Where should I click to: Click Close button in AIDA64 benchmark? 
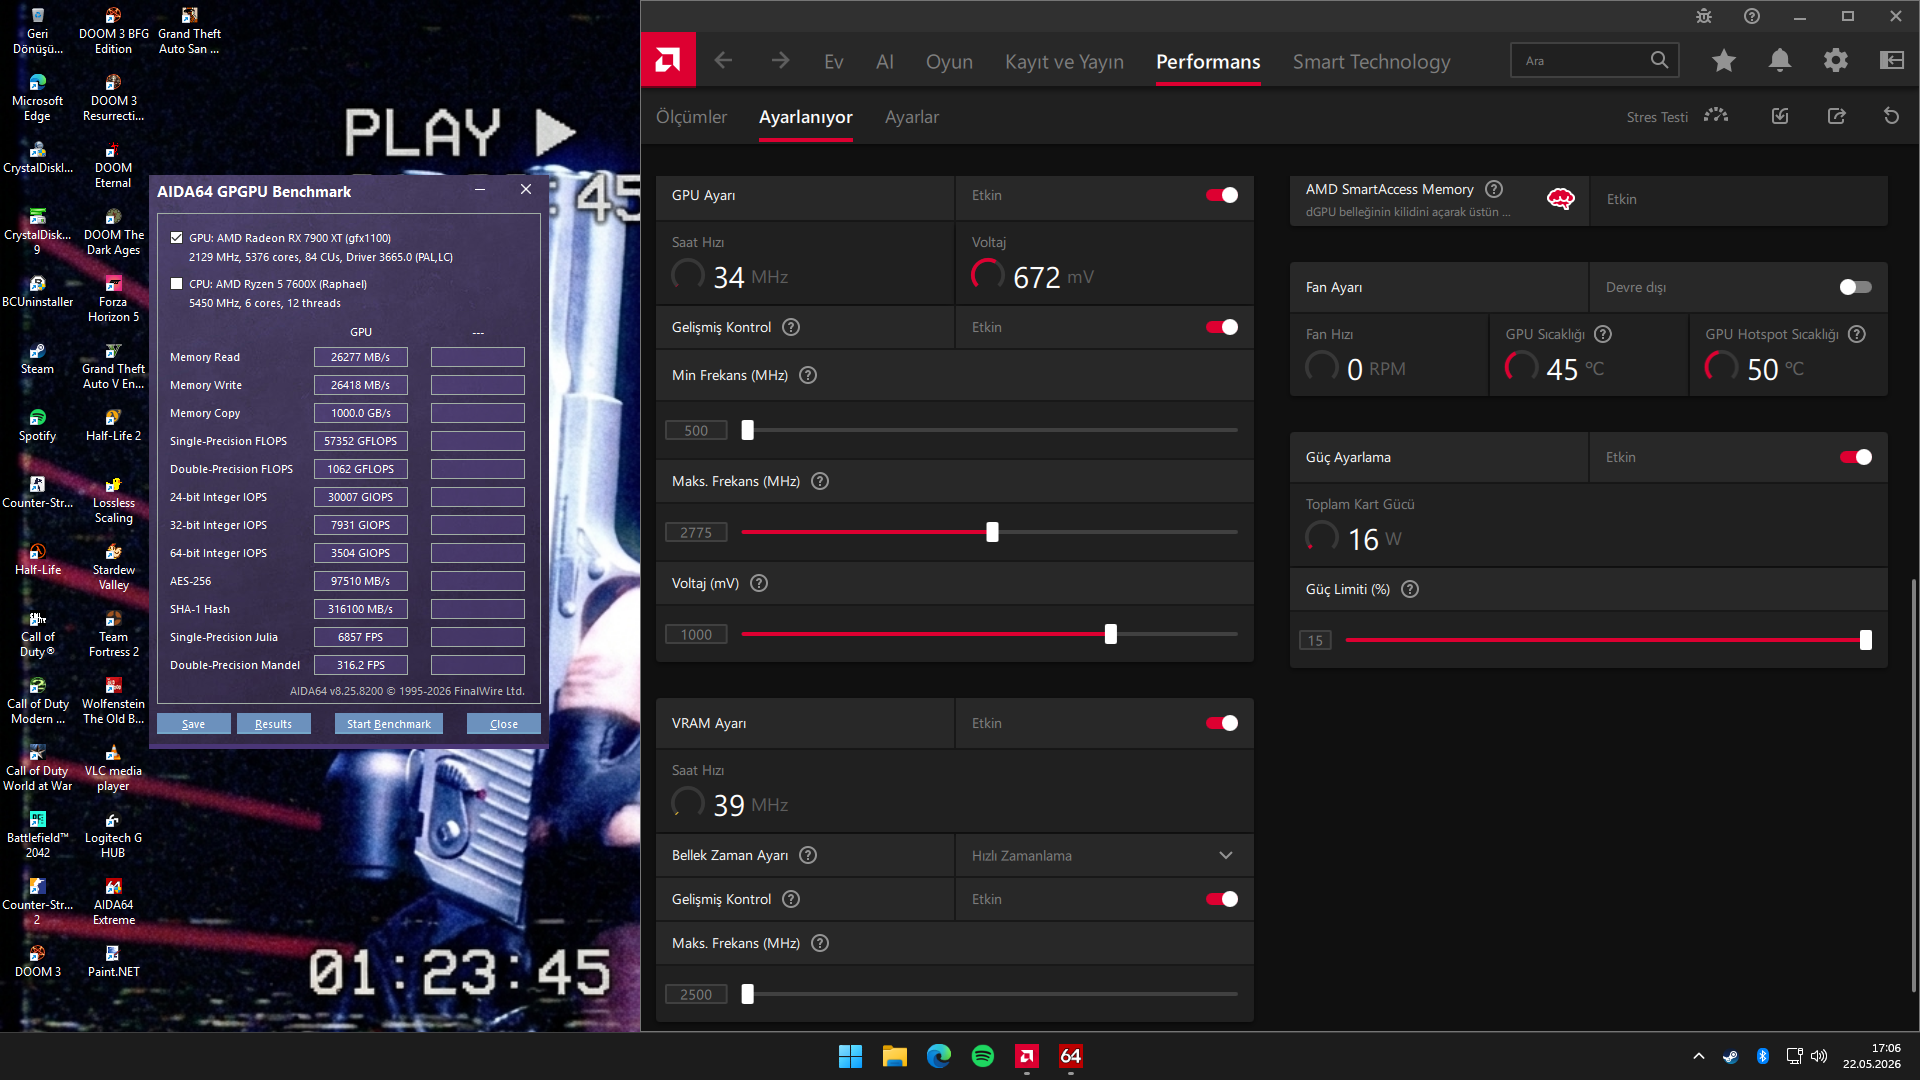[504, 724]
